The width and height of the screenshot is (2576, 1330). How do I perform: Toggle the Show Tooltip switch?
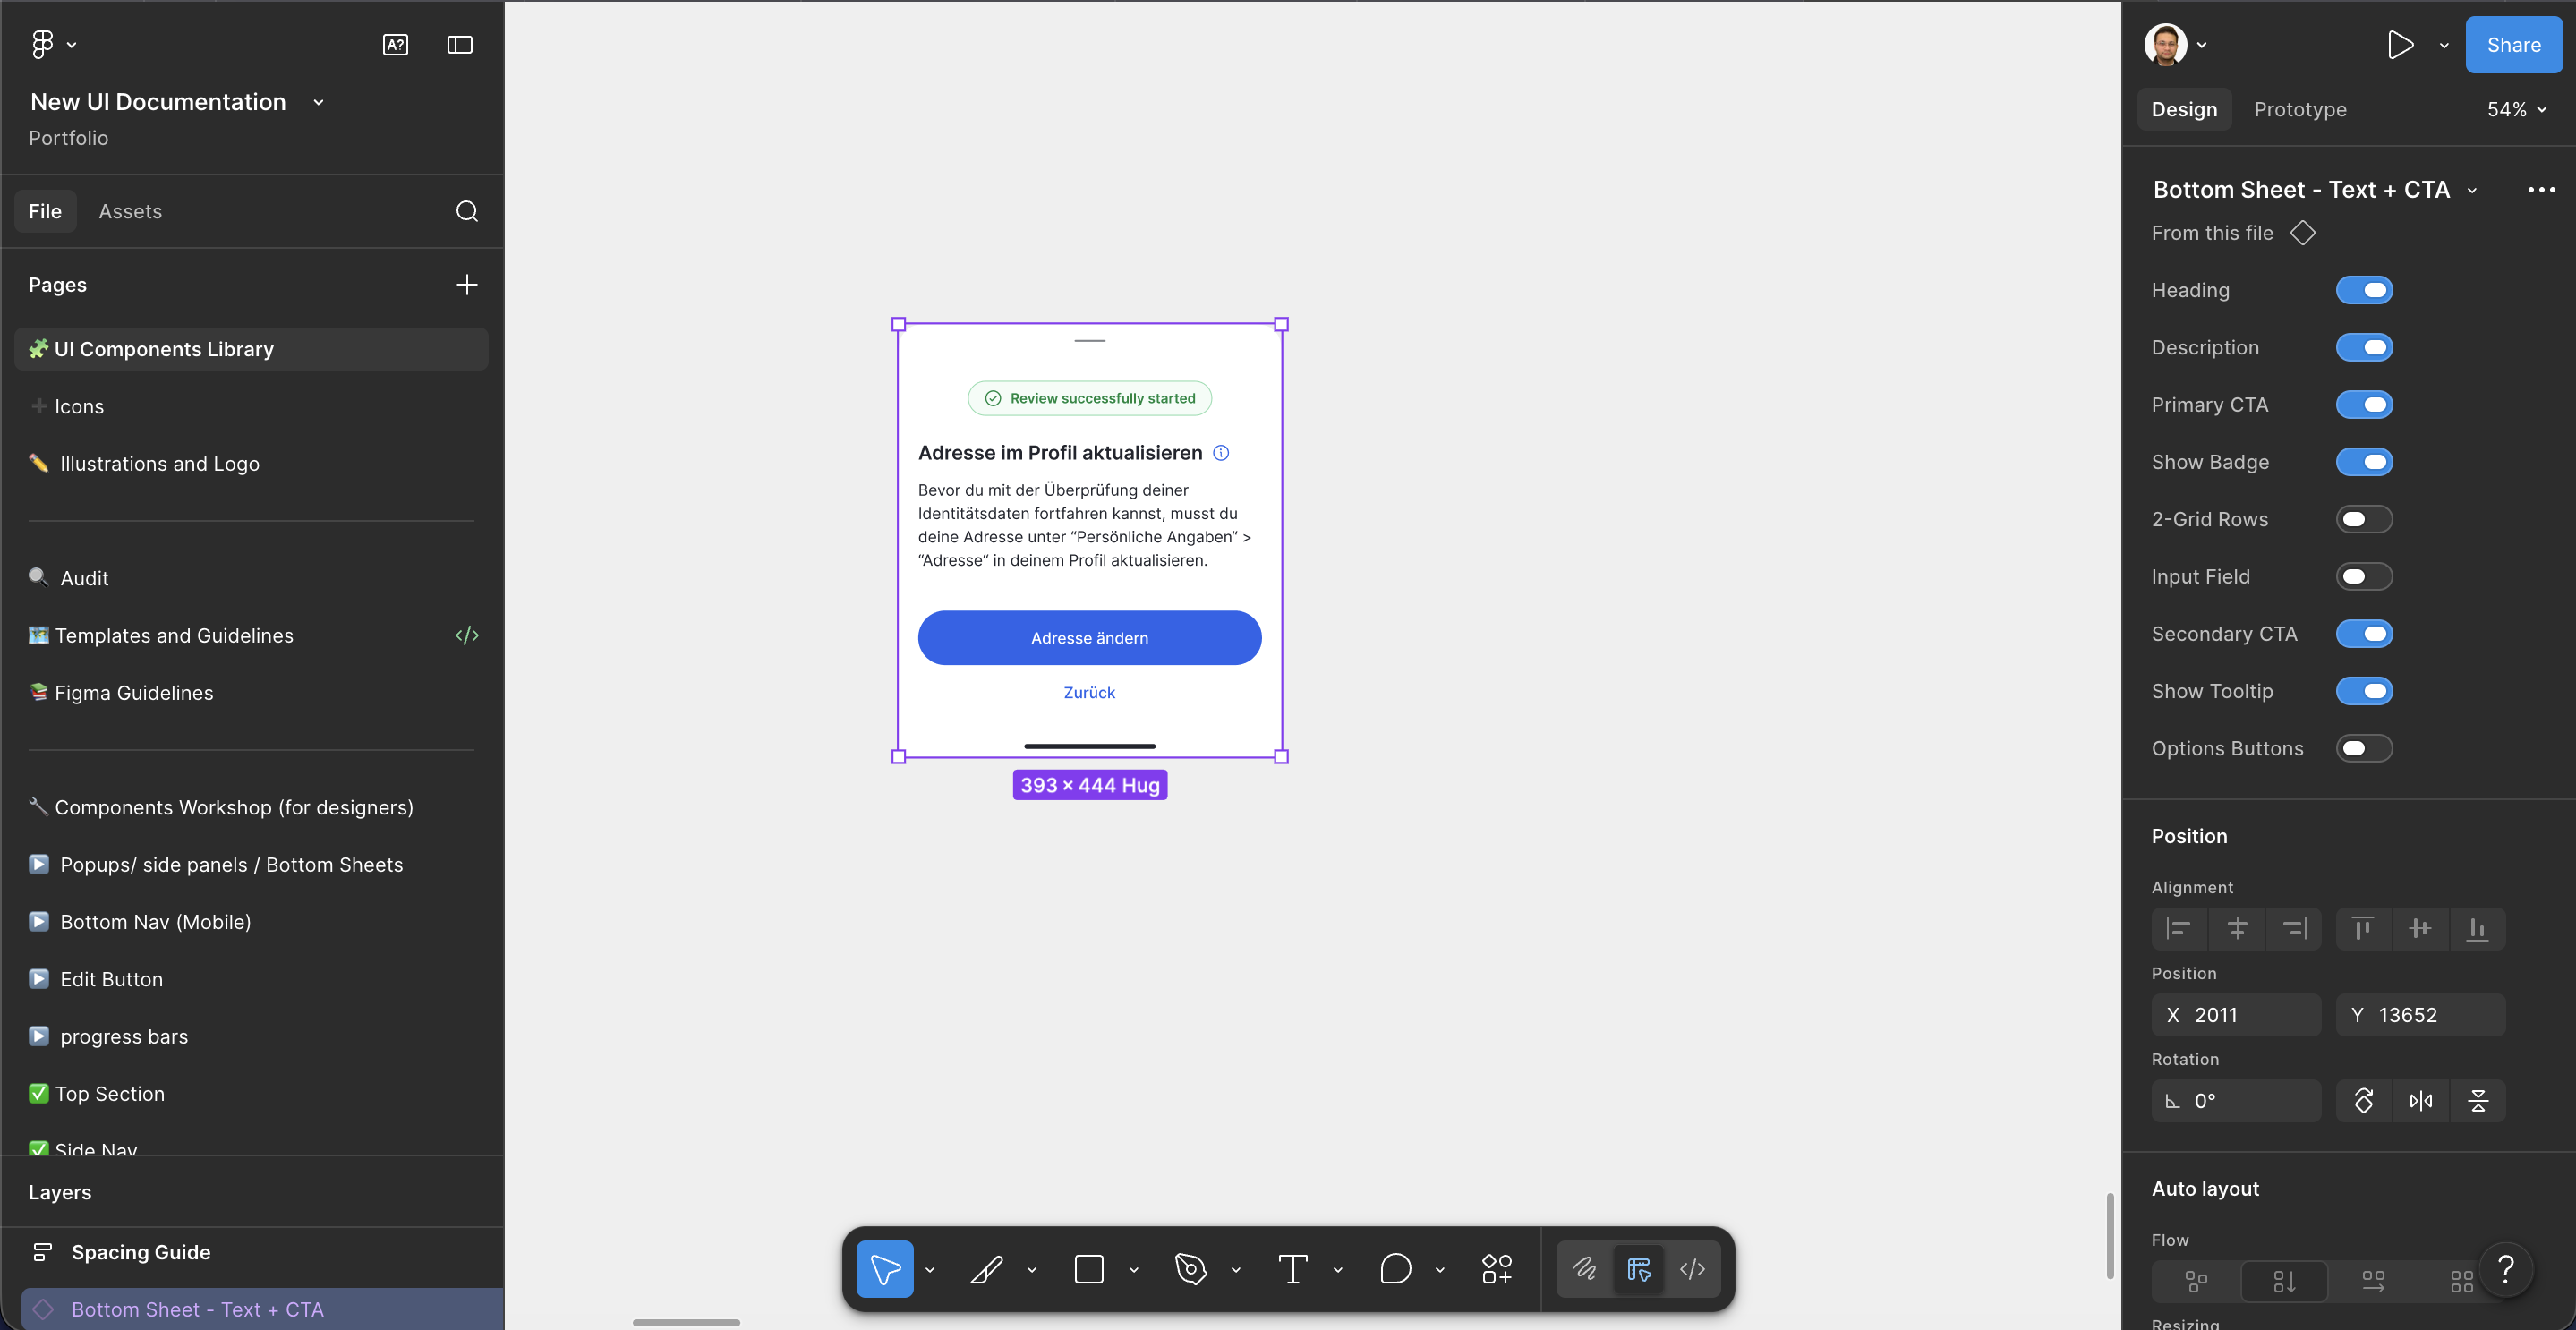[x=2364, y=691]
